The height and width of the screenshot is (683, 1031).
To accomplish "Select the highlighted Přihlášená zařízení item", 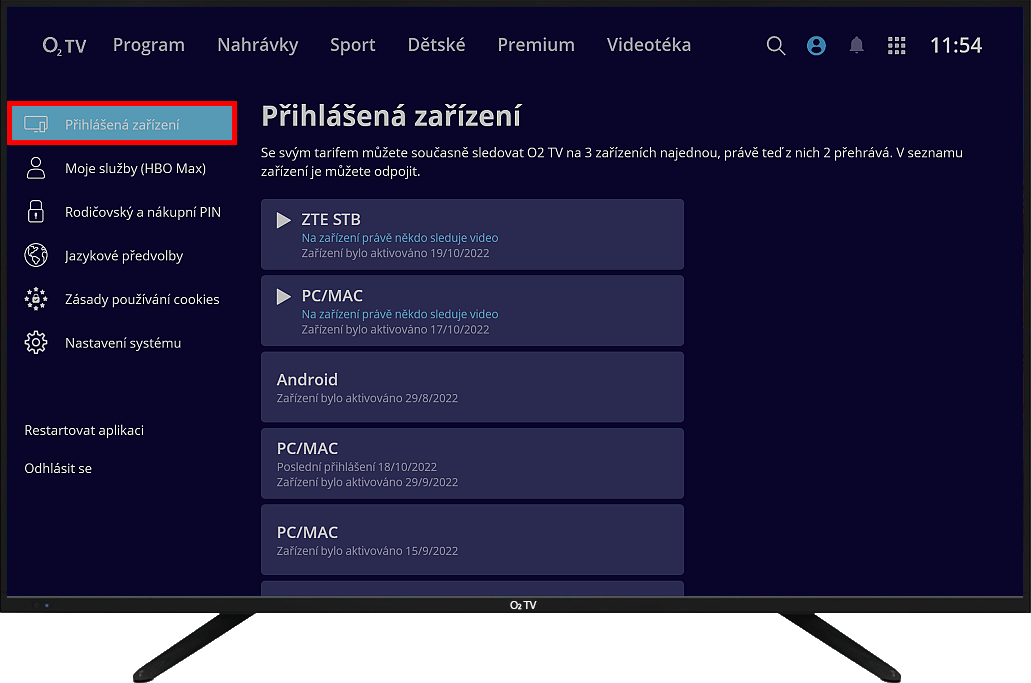I will tap(122, 124).
